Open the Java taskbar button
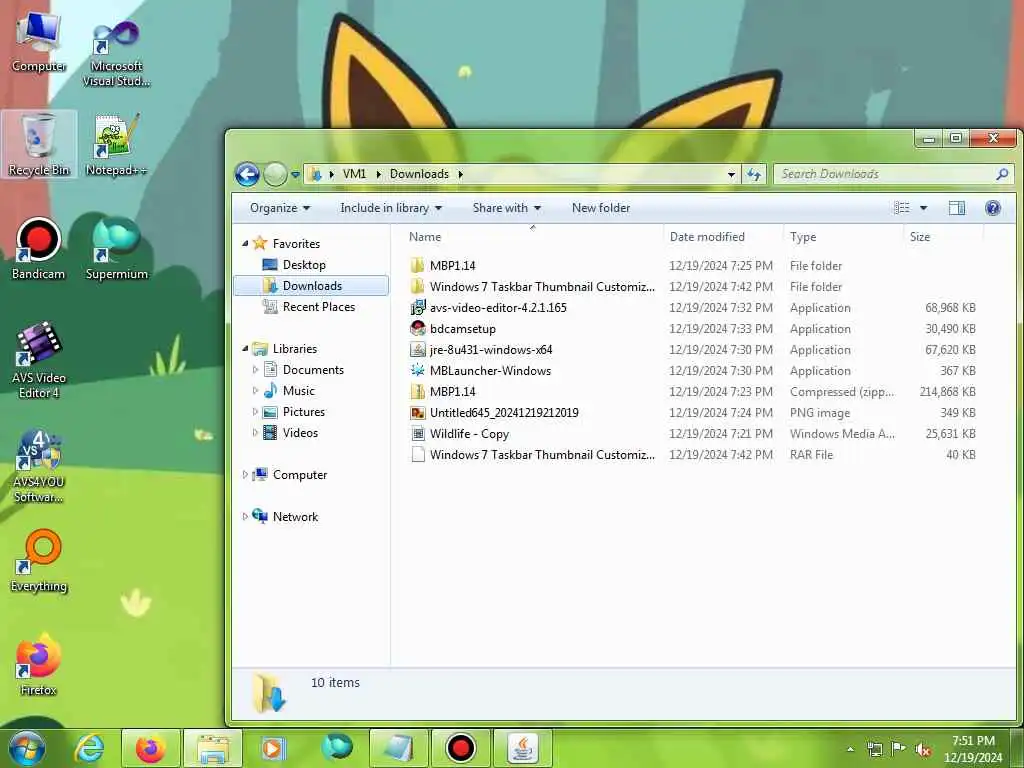 coord(523,748)
